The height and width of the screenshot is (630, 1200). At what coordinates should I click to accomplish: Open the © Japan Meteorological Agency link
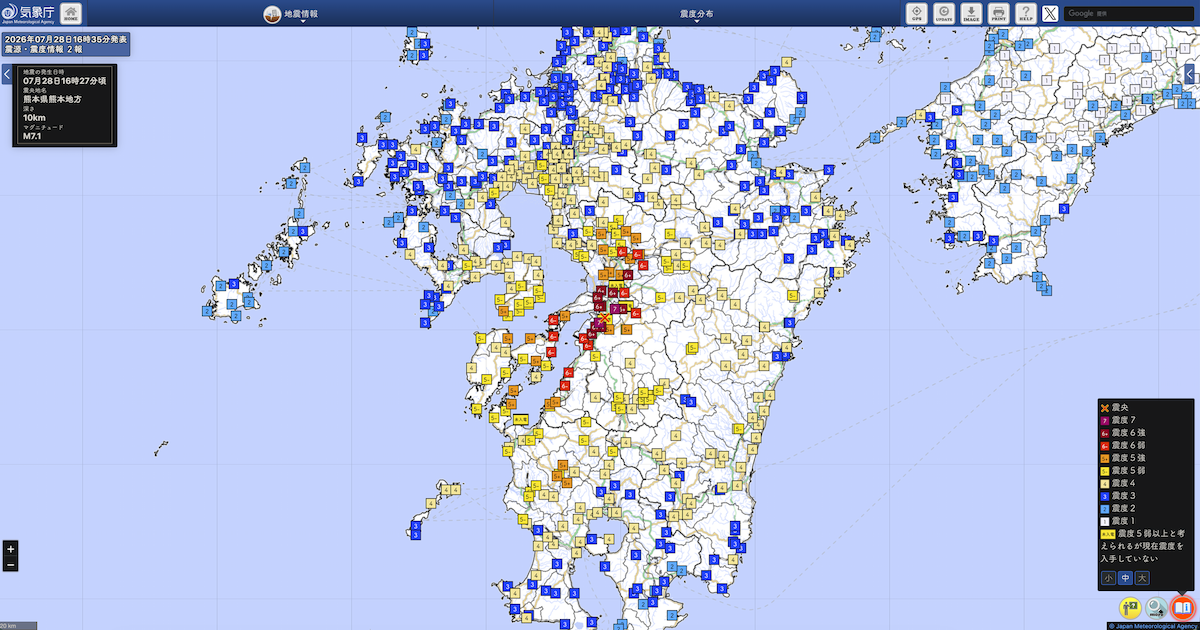(1153, 625)
